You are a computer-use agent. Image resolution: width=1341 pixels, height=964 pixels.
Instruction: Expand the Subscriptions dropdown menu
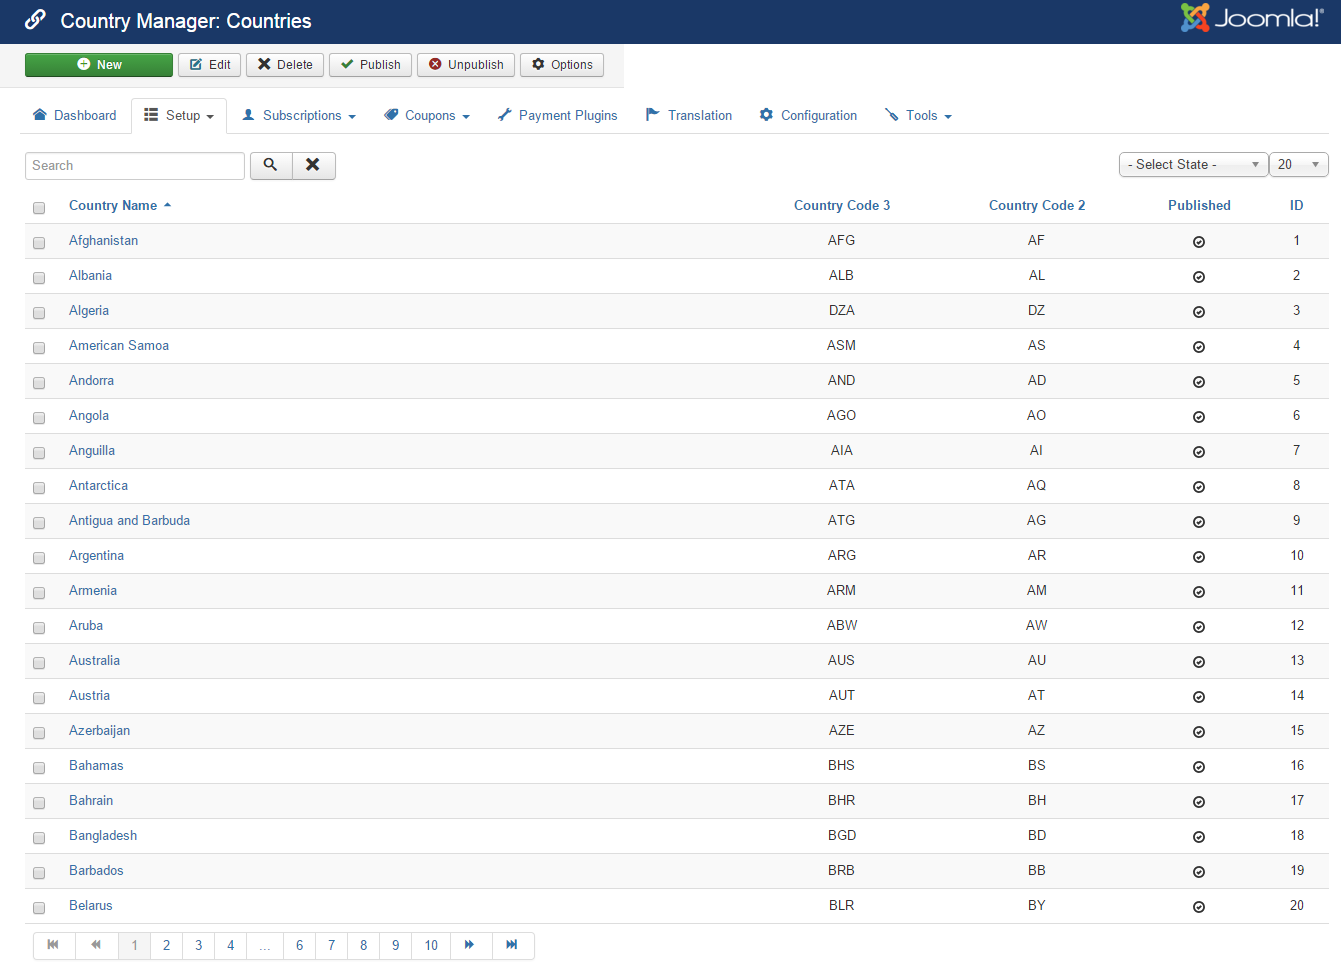[299, 116]
